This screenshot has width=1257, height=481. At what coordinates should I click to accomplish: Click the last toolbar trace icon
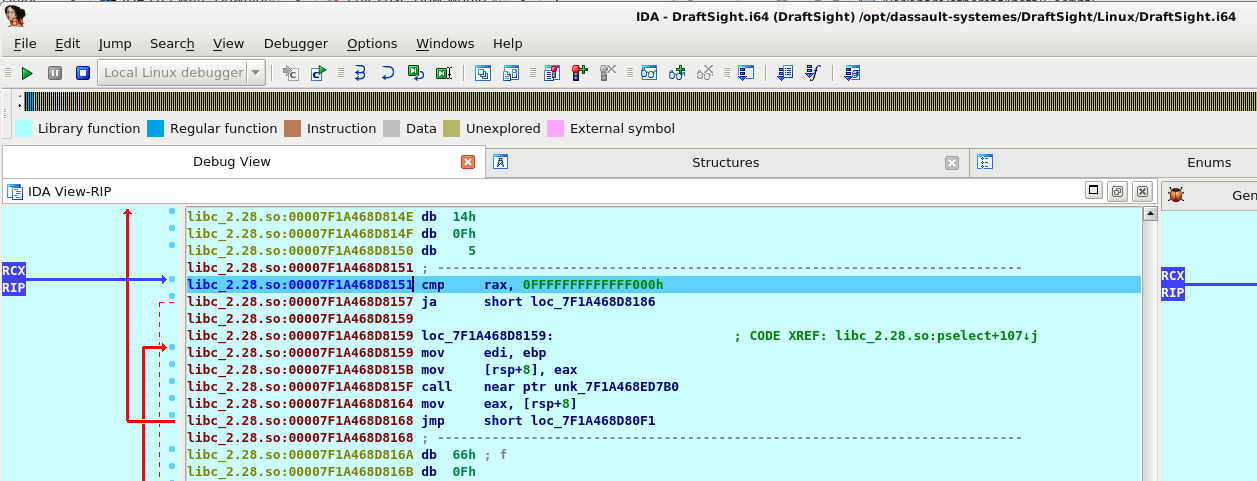[x=852, y=73]
